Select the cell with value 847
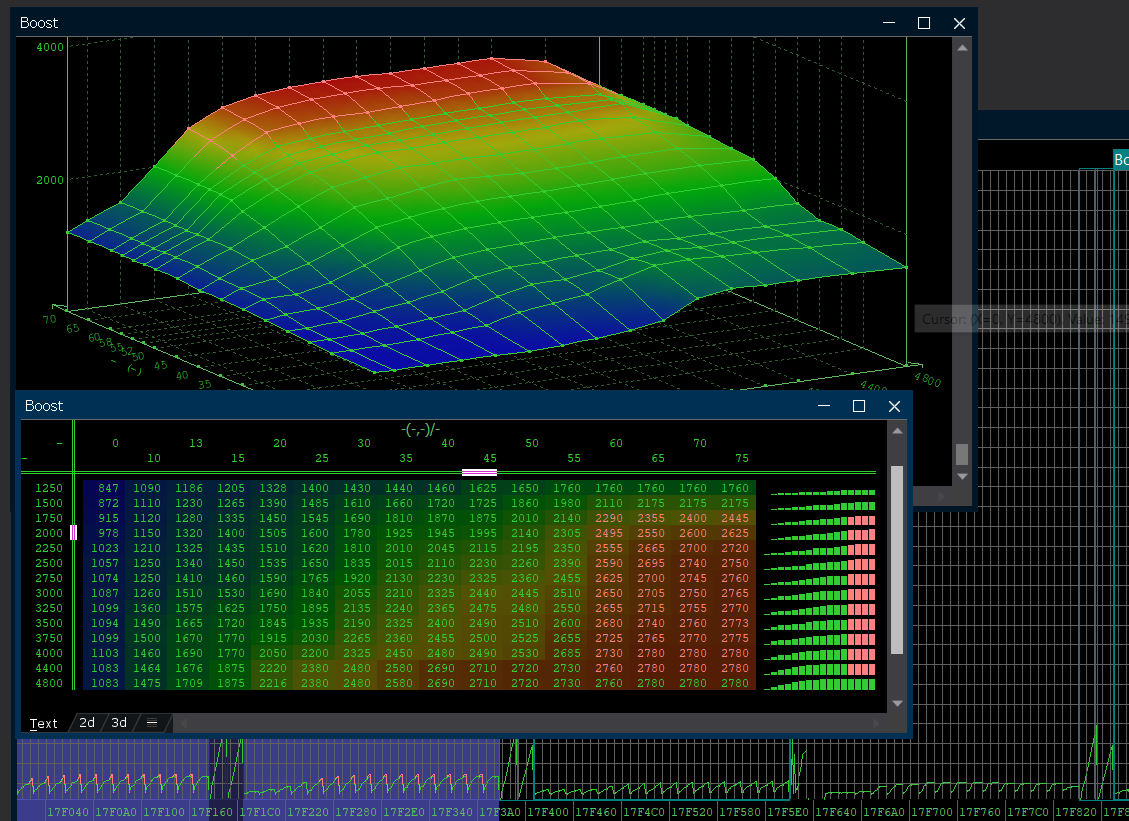The height and width of the screenshot is (821, 1129). (x=108, y=489)
